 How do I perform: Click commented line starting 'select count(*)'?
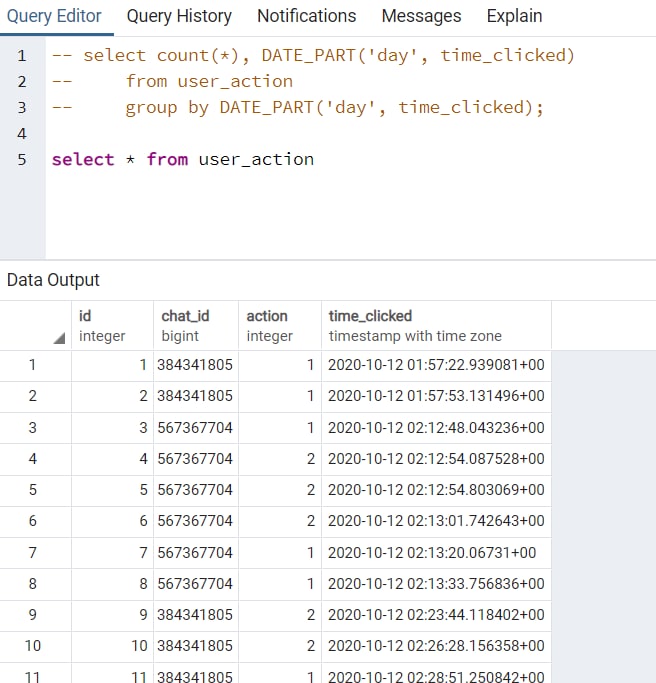(314, 55)
